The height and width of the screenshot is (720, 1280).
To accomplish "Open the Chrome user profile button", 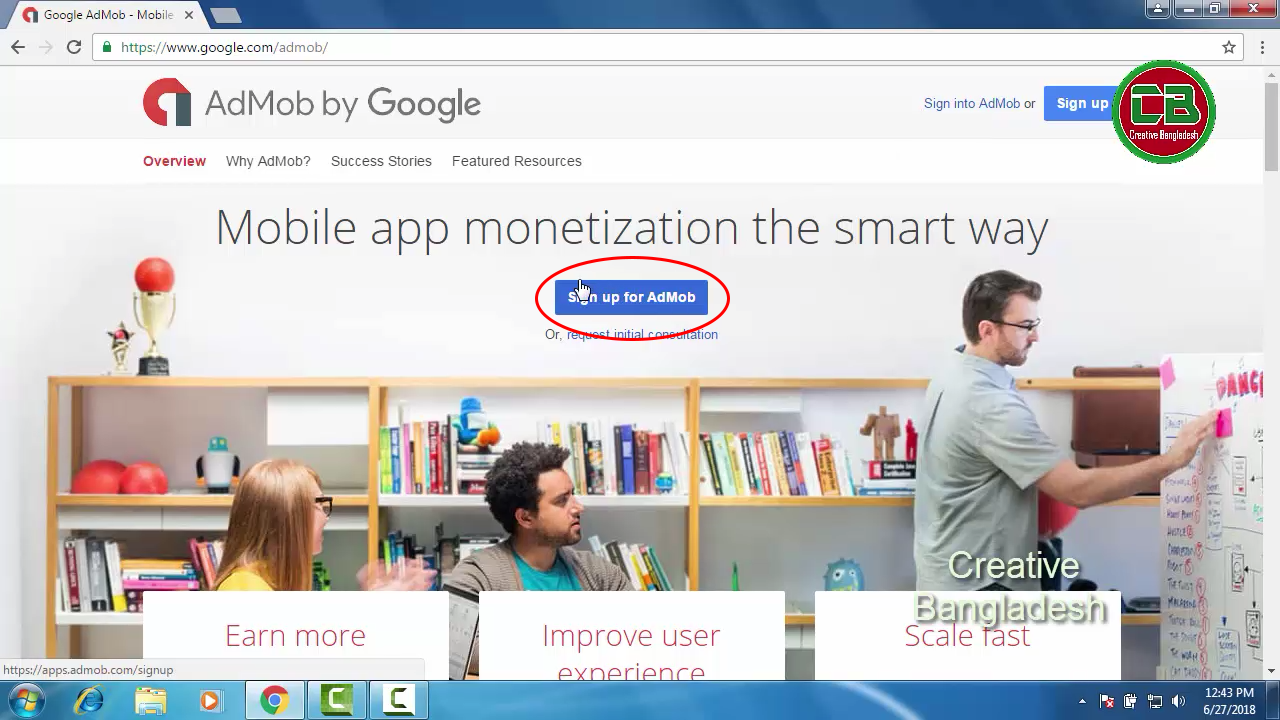I will pos(1158,9).
